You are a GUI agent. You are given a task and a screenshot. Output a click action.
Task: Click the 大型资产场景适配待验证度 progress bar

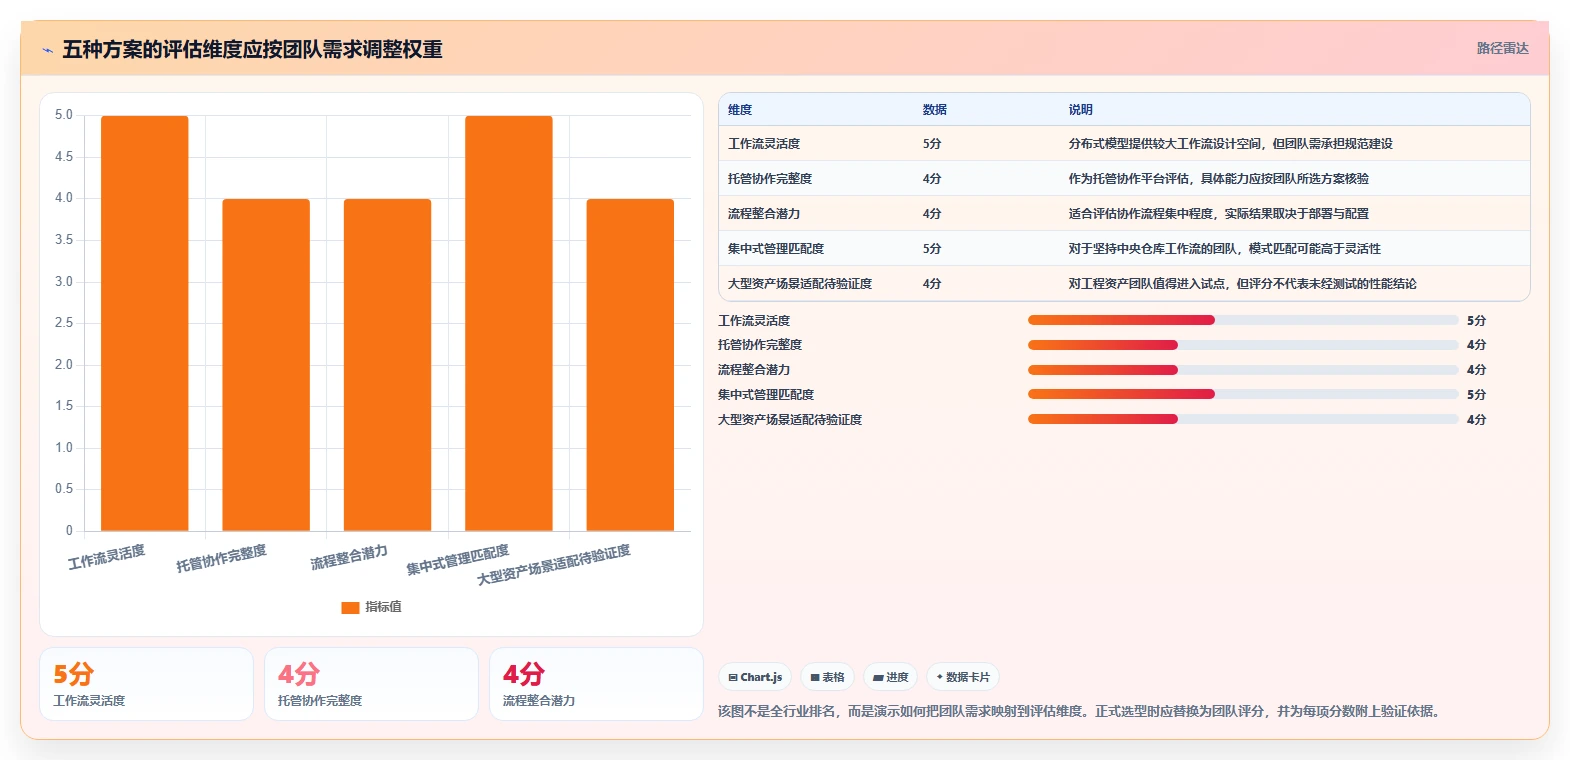coord(1243,419)
